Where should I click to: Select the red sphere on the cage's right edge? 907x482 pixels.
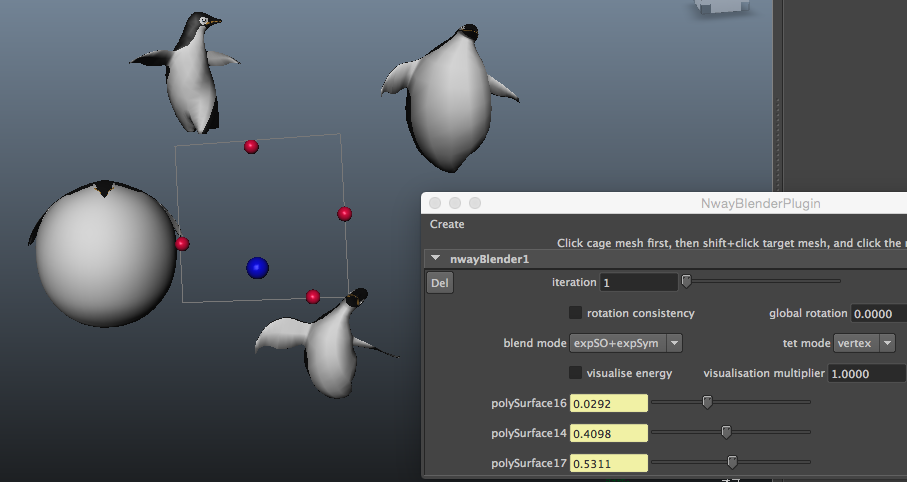pos(344,214)
